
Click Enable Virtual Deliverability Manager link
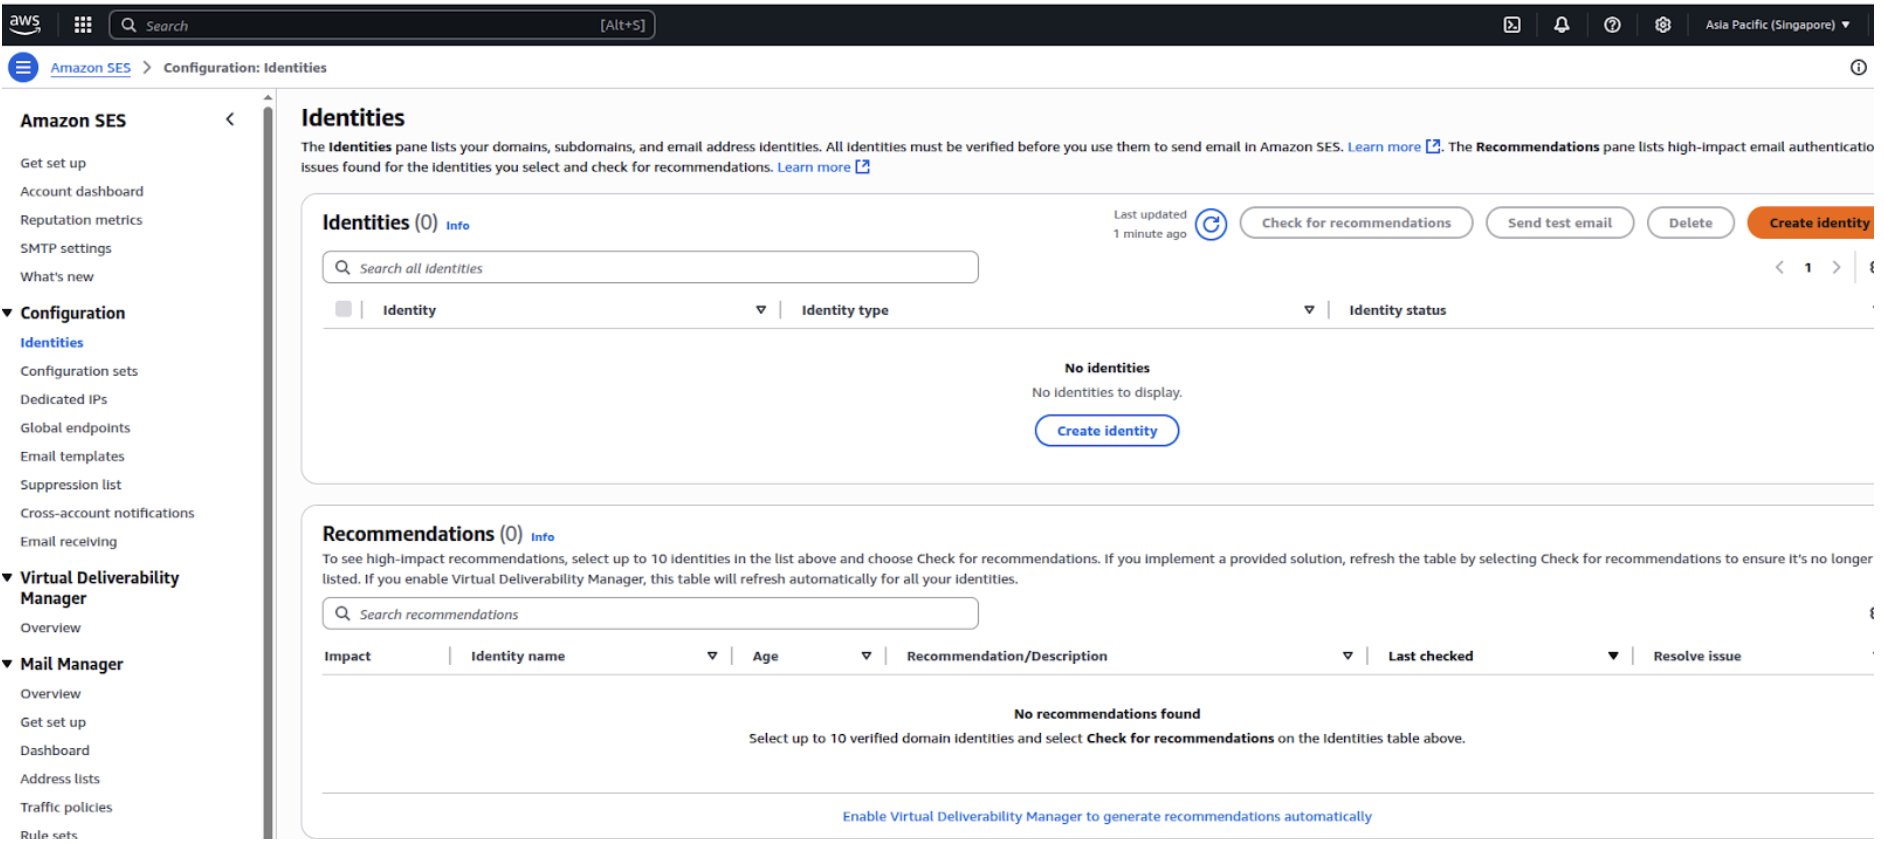[x=1107, y=817]
